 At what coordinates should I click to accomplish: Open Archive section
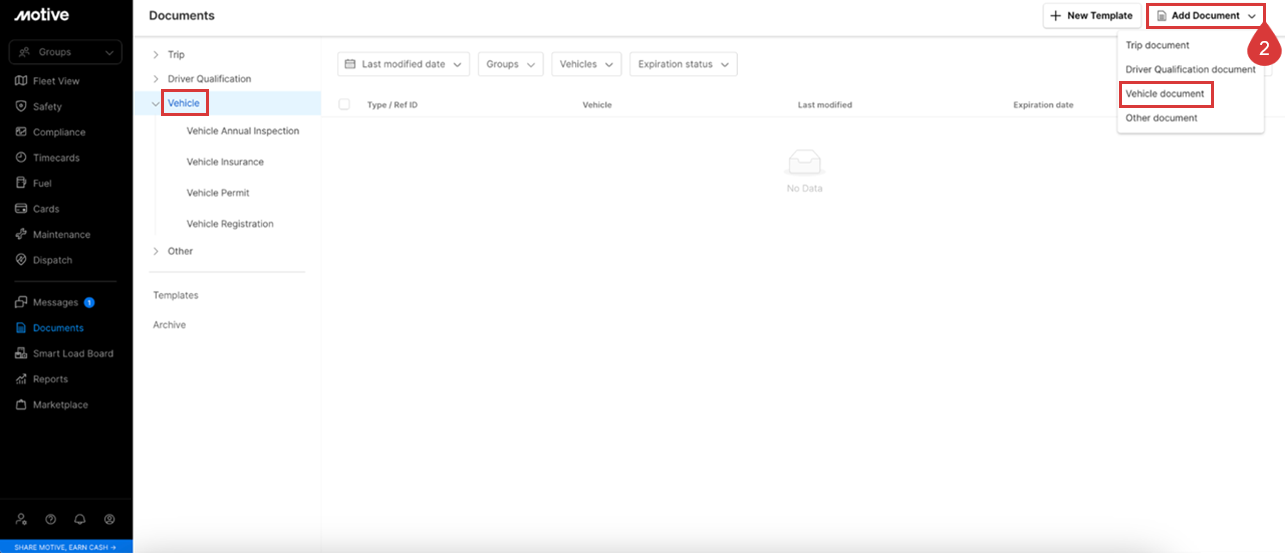point(169,325)
